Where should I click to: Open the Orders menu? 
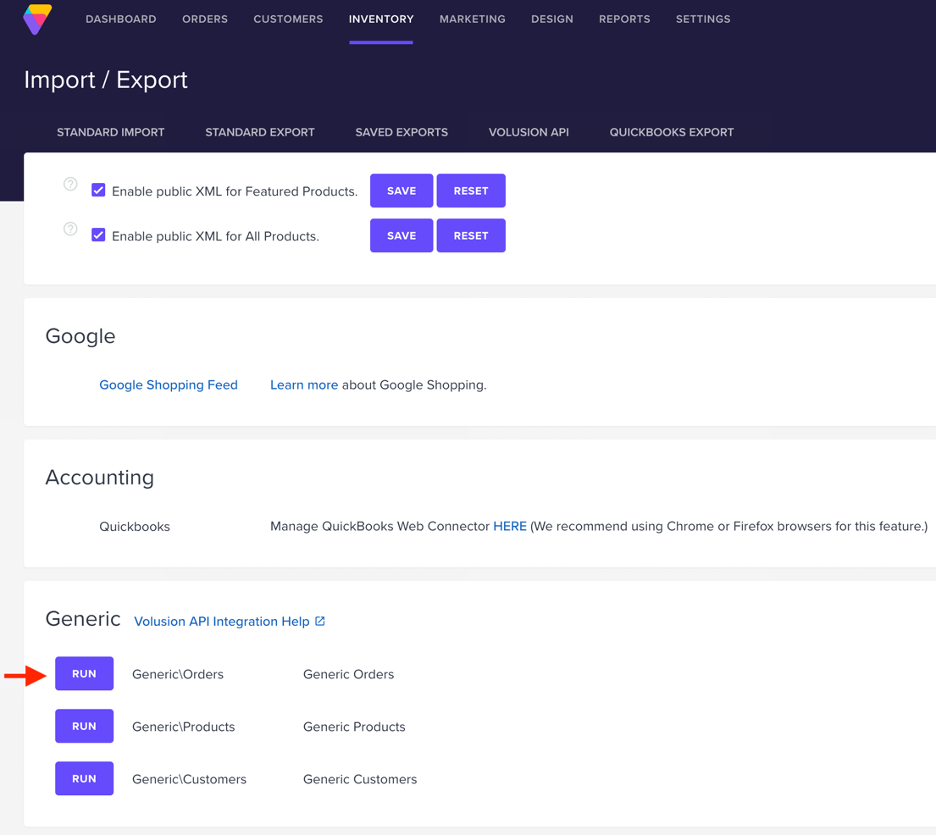coord(205,19)
